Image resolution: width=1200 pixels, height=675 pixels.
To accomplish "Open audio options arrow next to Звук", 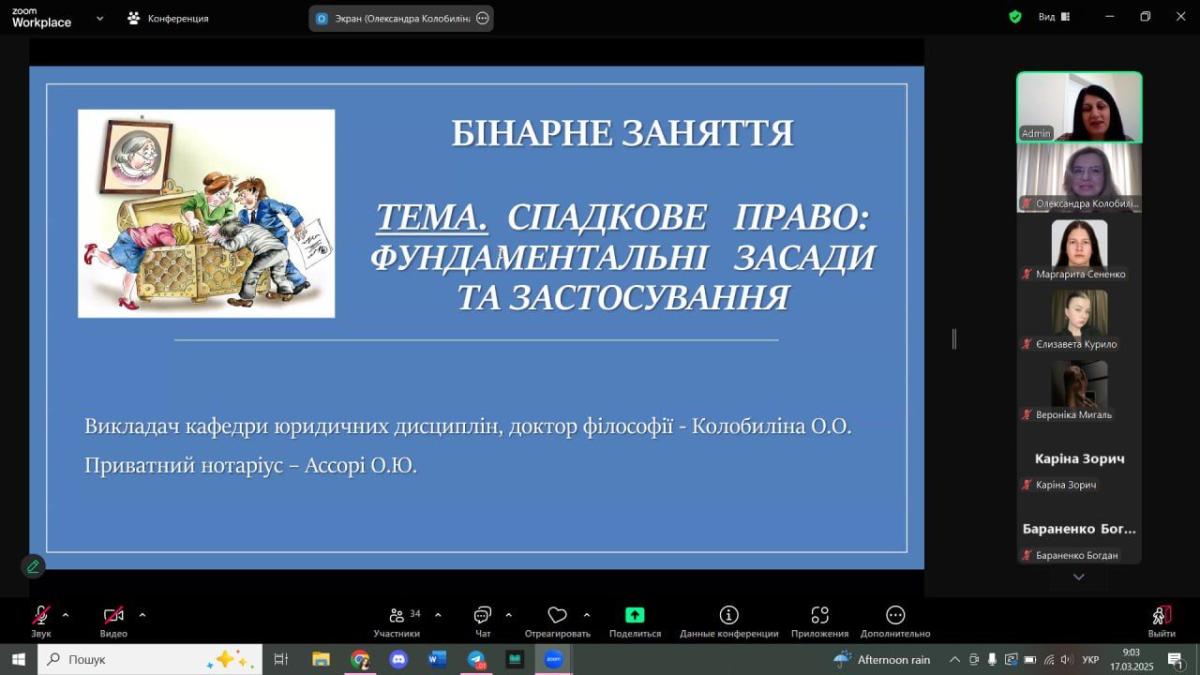I will (x=66, y=615).
